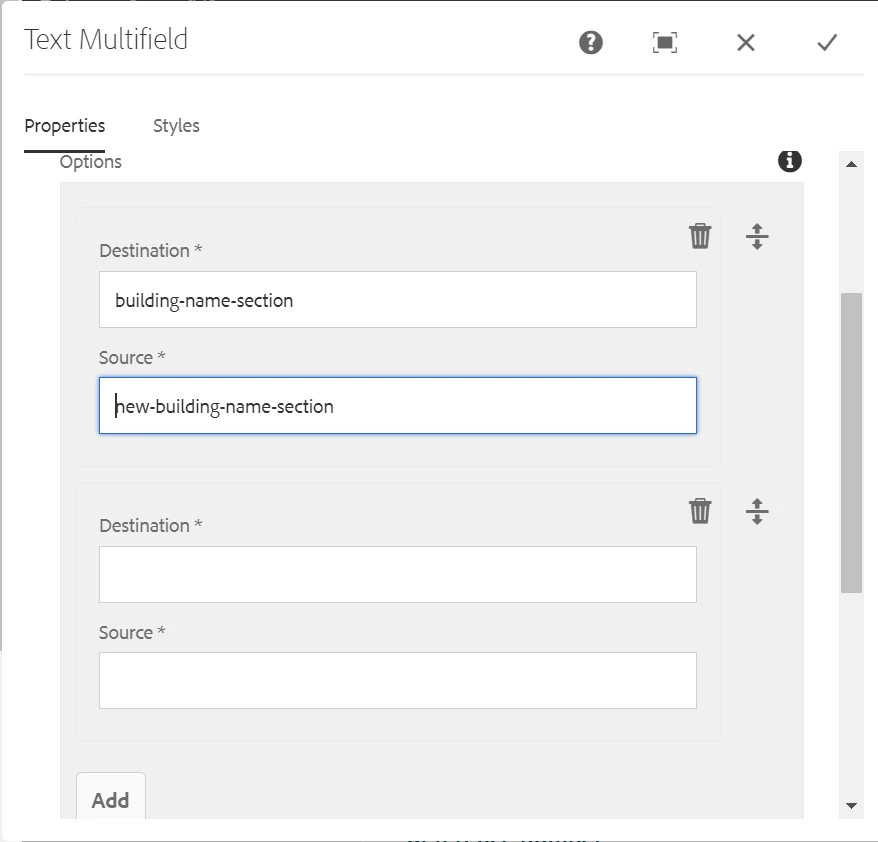Click the Options section label
878x842 pixels.
point(91,162)
